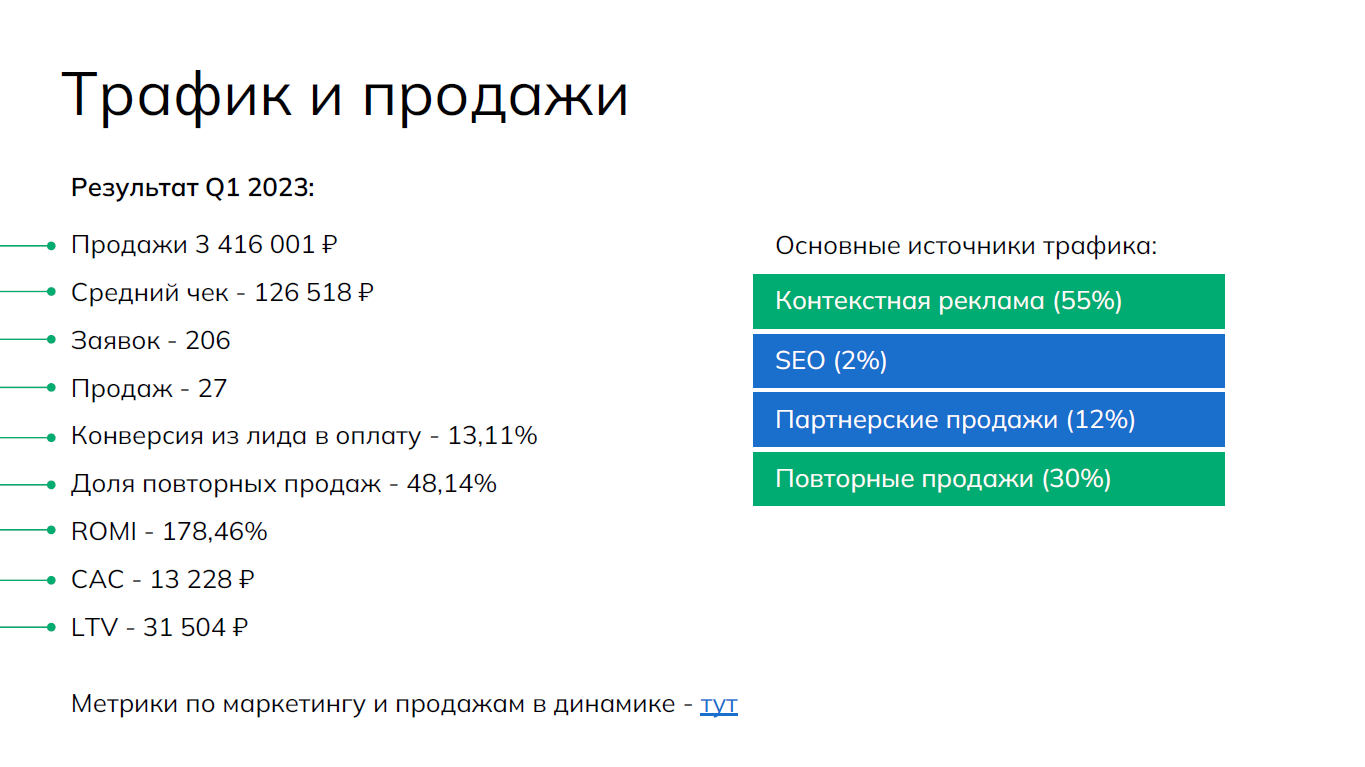Click the slide title "Трафик и продажи"
Image resolution: width=1365 pixels, height=767 pixels.
pyautogui.click(x=345, y=98)
